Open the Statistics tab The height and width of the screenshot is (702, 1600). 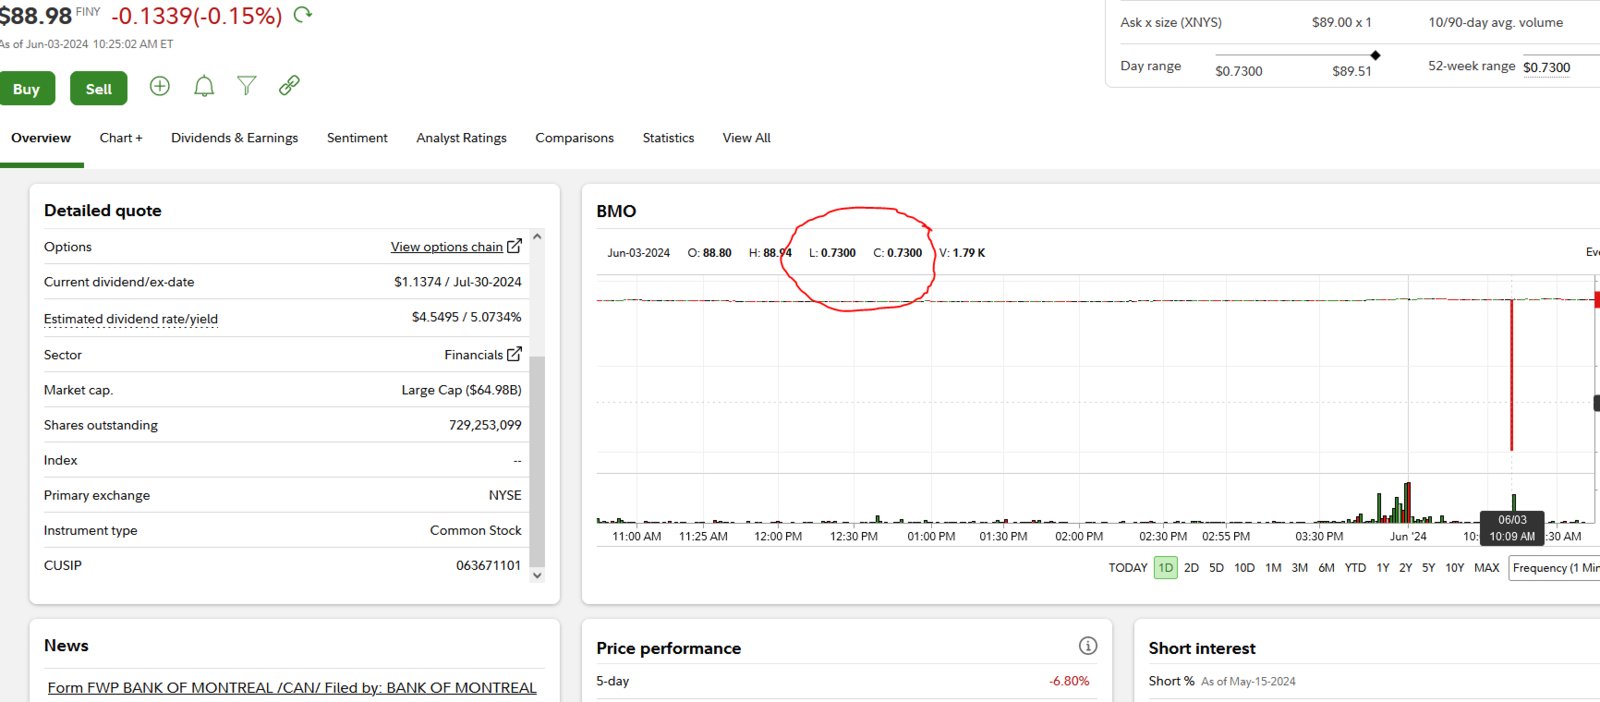tap(668, 138)
